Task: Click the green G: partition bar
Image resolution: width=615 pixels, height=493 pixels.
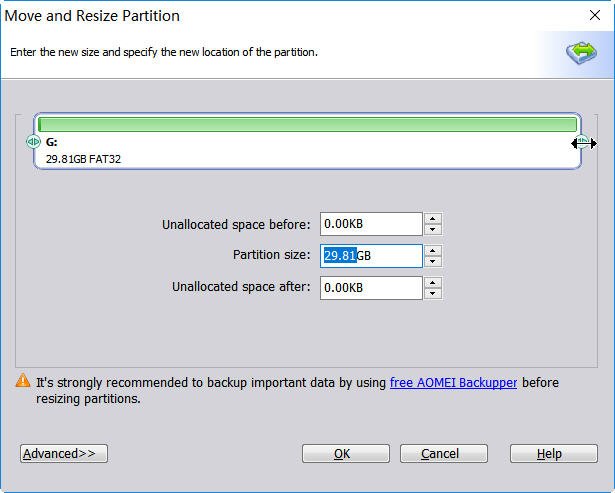Action: [x=307, y=125]
